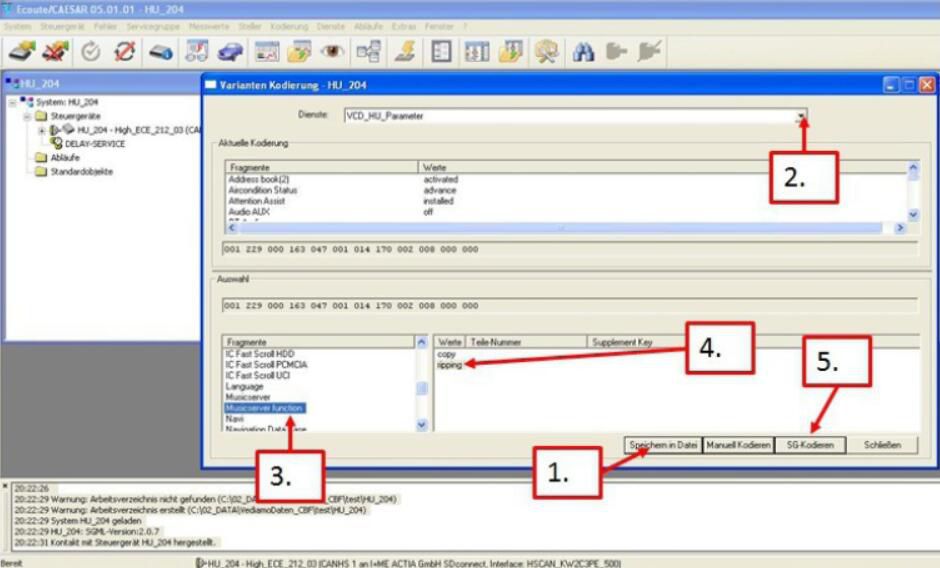Screen dimensions: 940x568
Task: Click the horizontal scrollbar under Aktuelle Kodierung
Action: click(560, 228)
